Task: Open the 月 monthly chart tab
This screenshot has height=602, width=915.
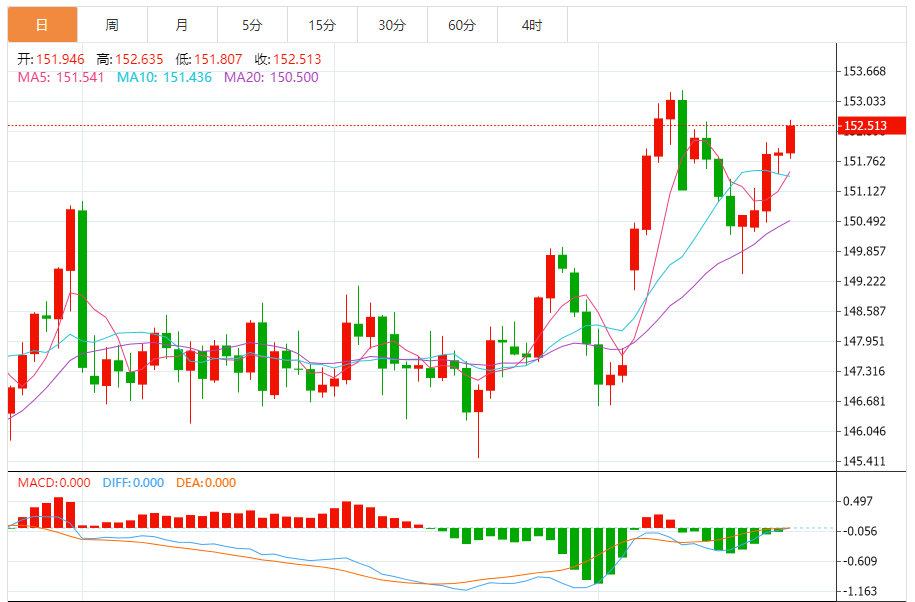Action: tap(181, 25)
